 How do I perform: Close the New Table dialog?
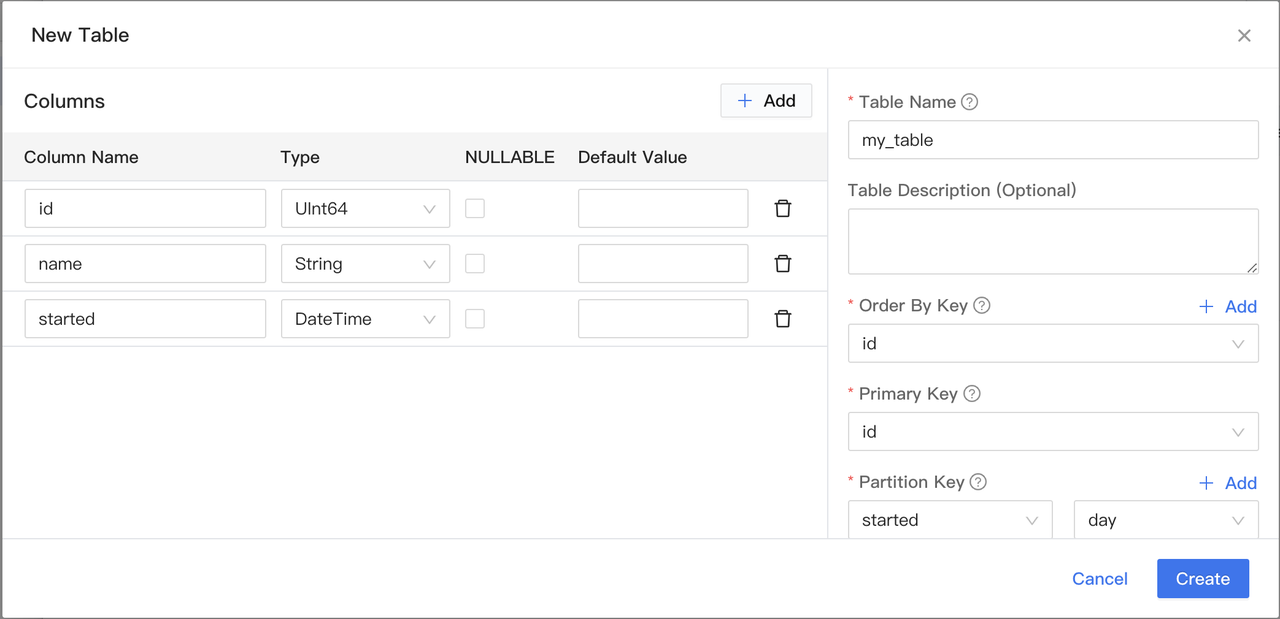pyautogui.click(x=1244, y=36)
